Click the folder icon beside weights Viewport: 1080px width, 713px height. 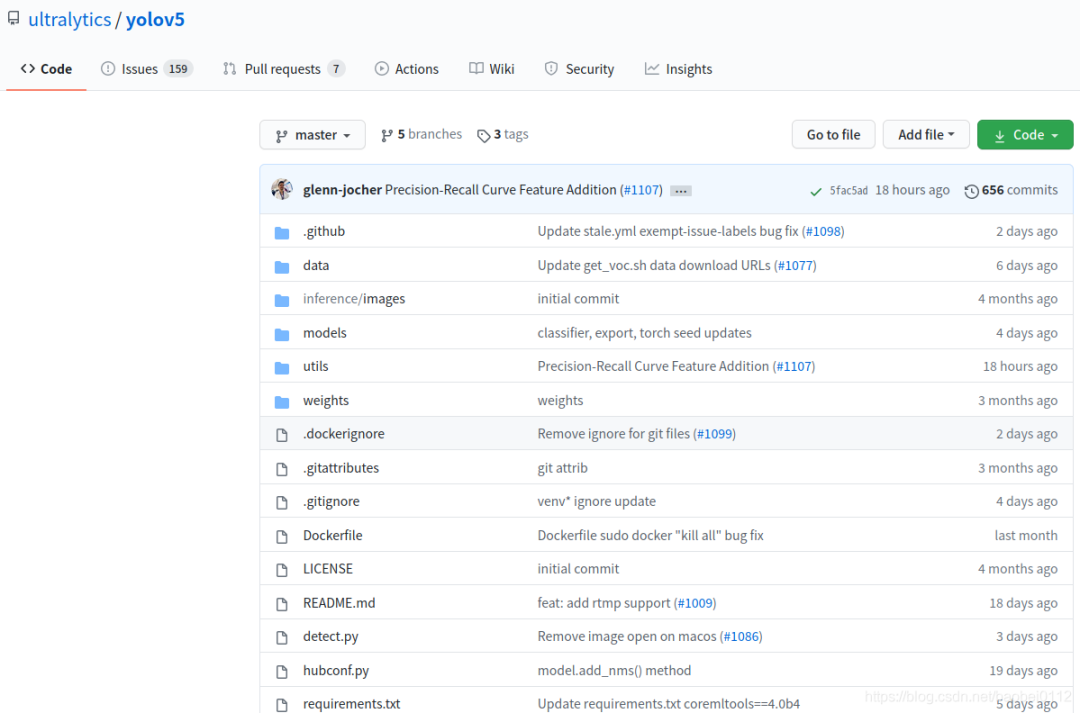tap(282, 401)
